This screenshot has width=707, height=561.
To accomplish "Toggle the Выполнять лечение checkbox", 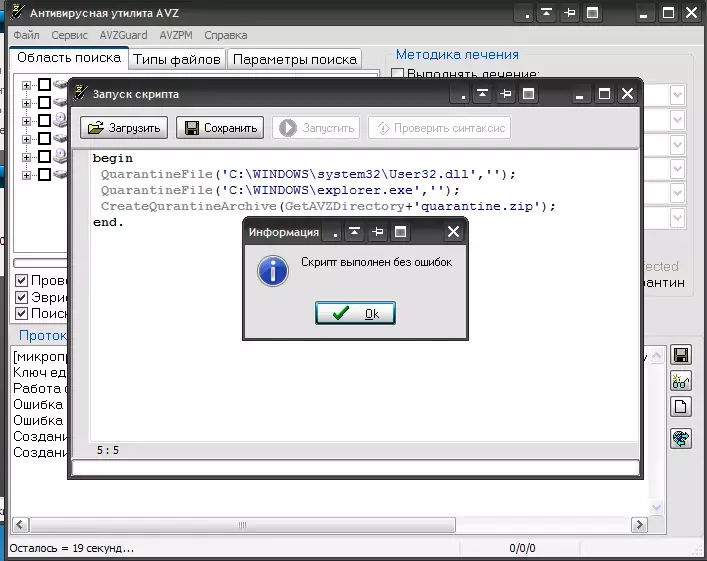I will tap(397, 73).
